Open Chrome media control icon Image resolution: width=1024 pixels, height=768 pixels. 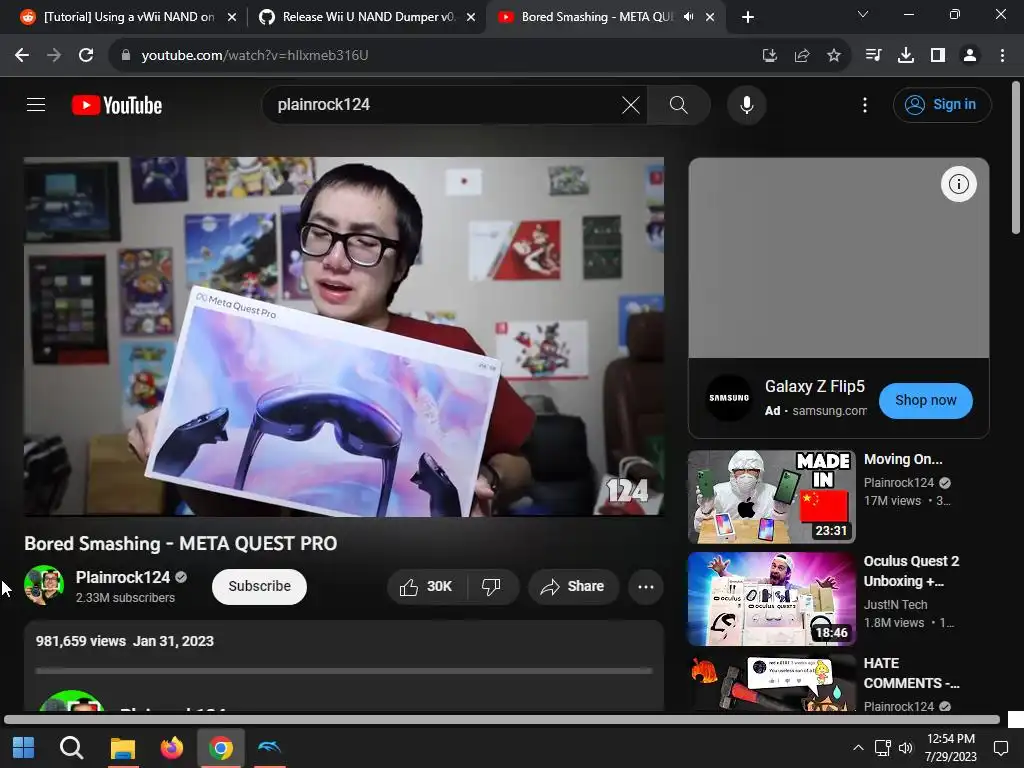coord(873,56)
